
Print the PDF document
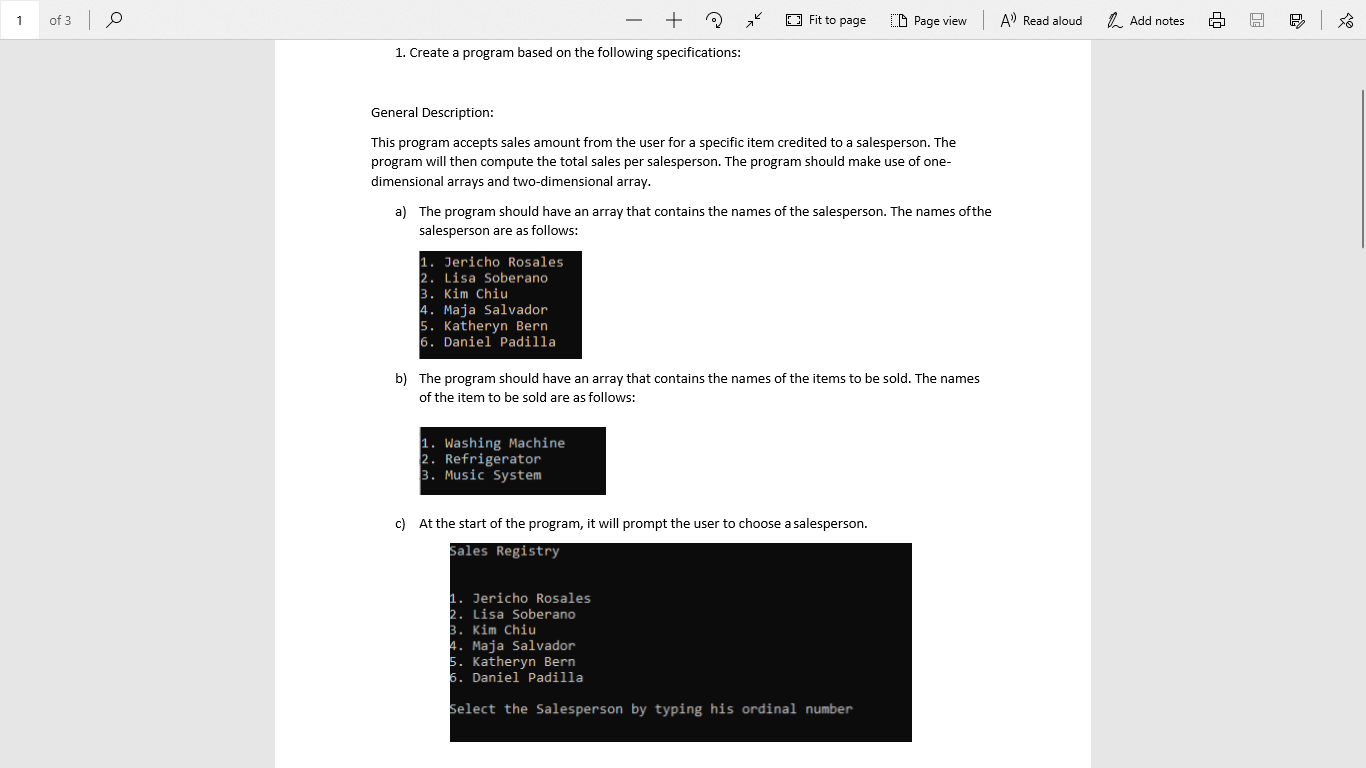coord(1216,19)
